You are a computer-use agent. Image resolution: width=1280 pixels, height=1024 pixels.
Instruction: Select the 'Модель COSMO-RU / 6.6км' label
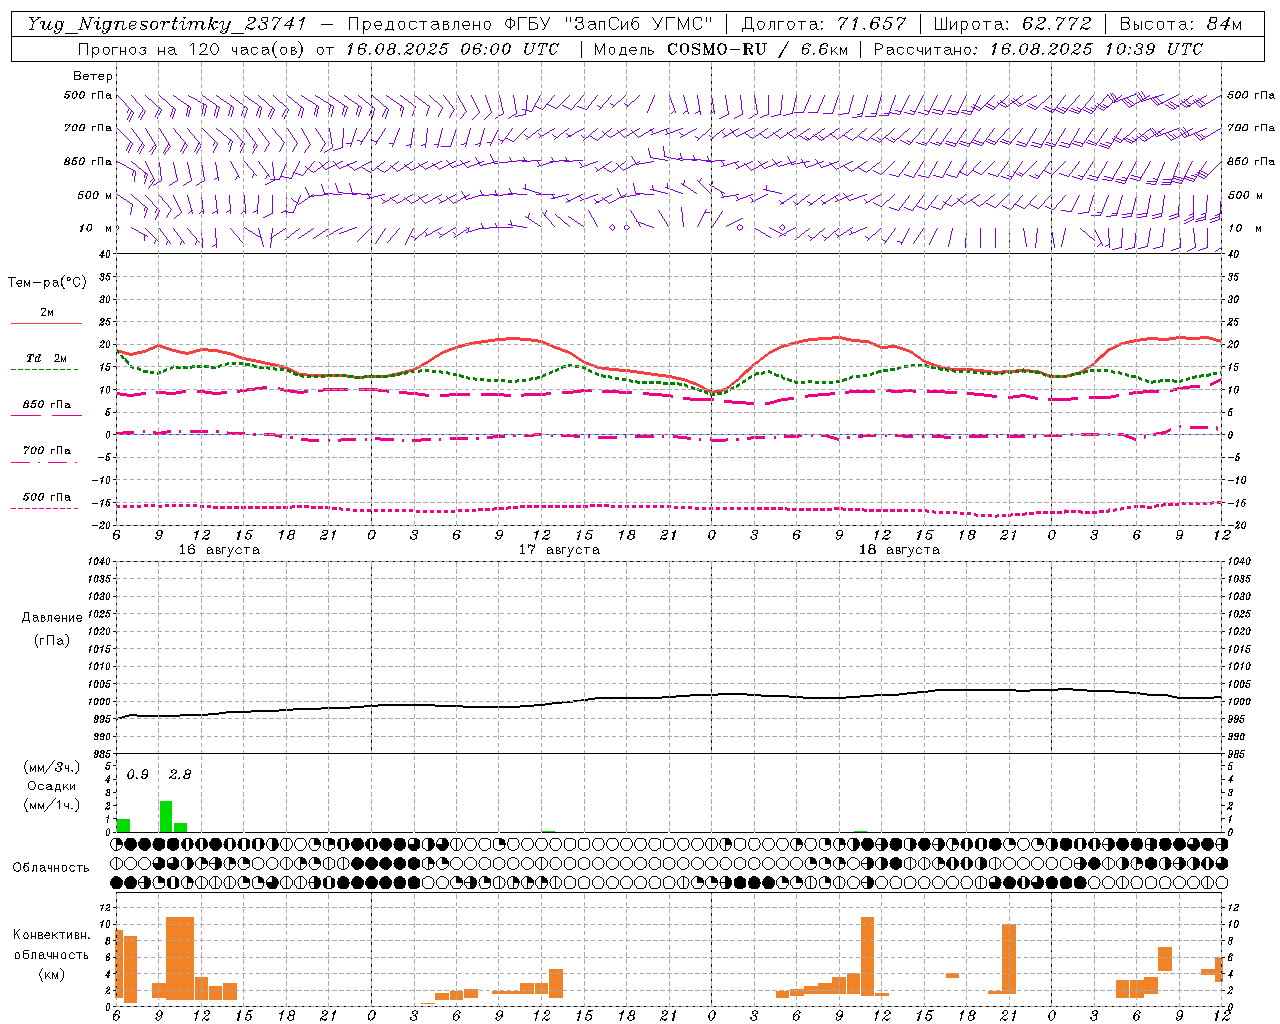tap(720, 49)
